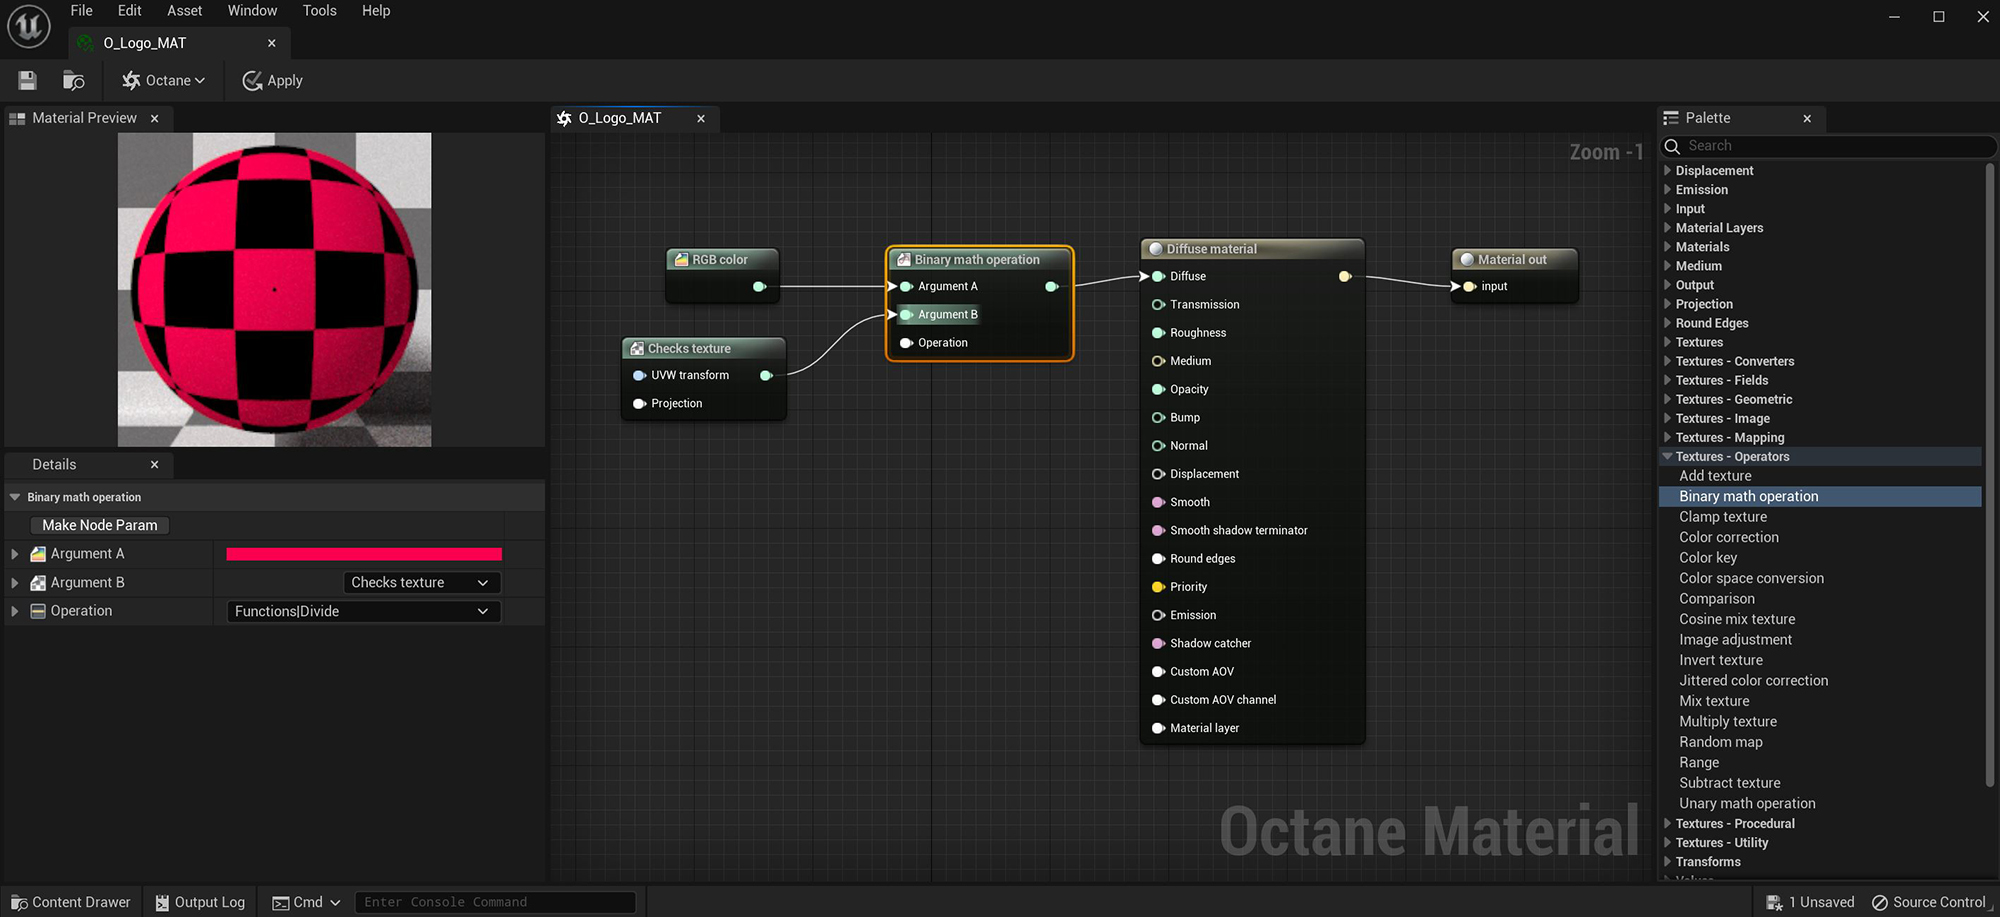Click the Material out node icon

point(1467,259)
